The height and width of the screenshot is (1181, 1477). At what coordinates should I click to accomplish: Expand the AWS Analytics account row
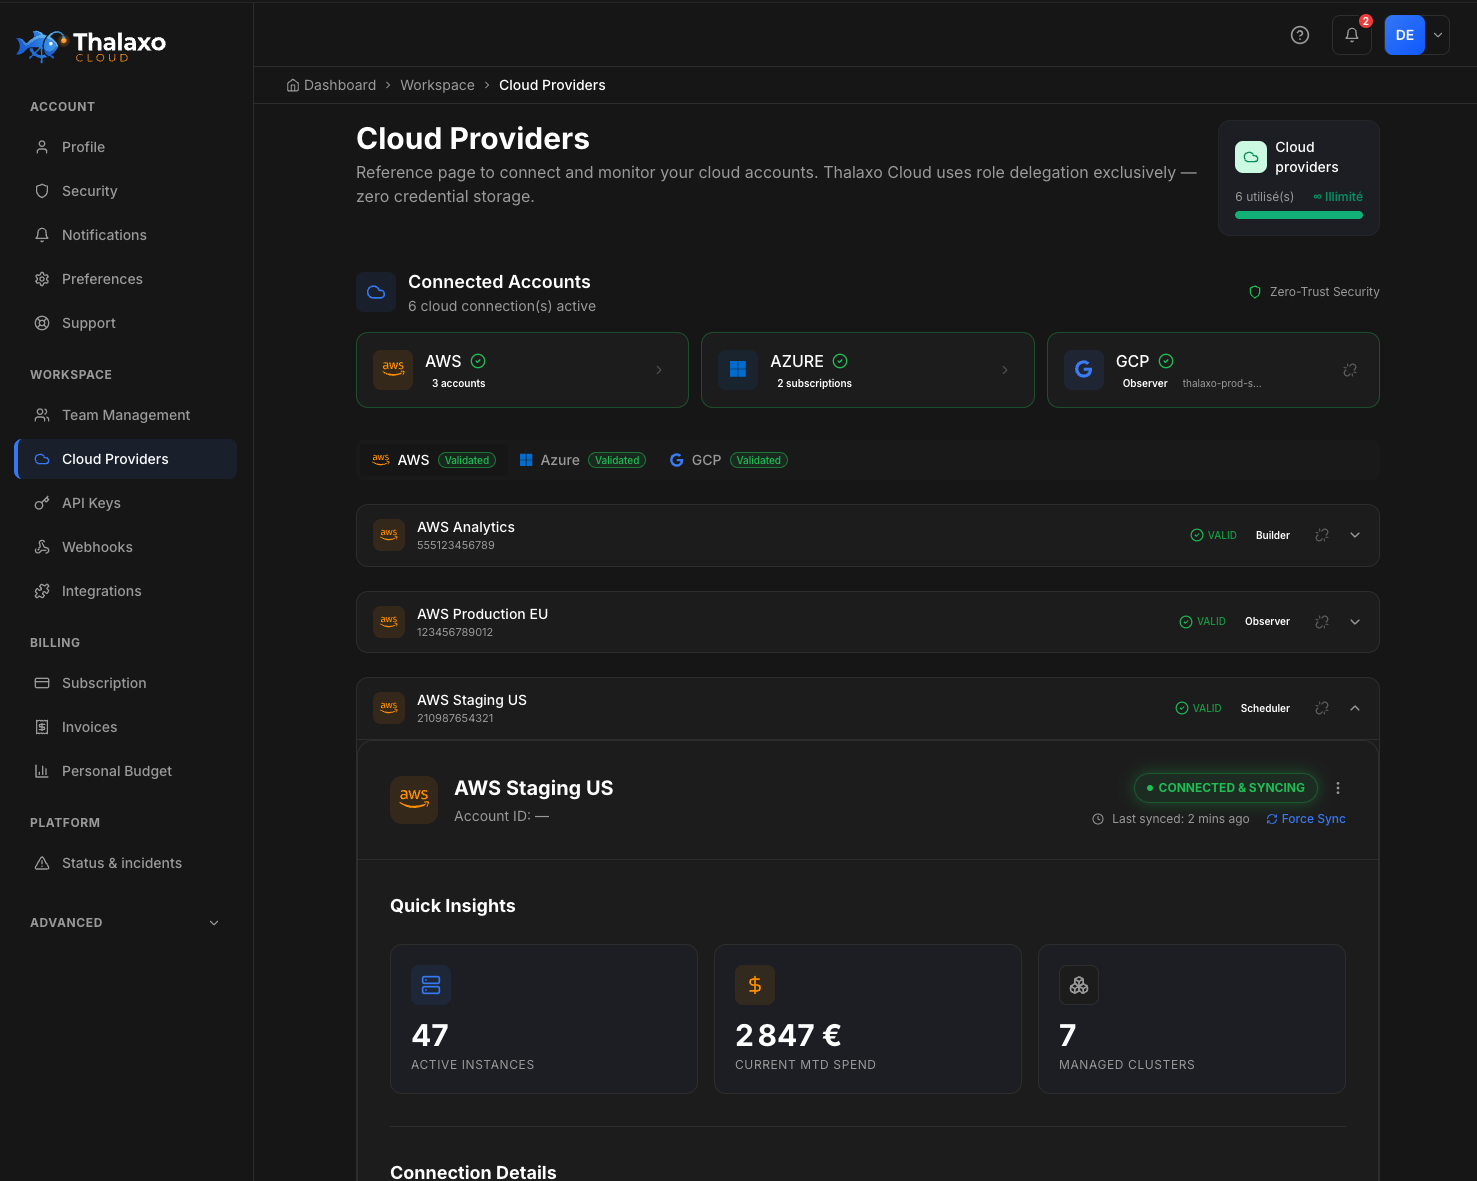(x=1355, y=535)
